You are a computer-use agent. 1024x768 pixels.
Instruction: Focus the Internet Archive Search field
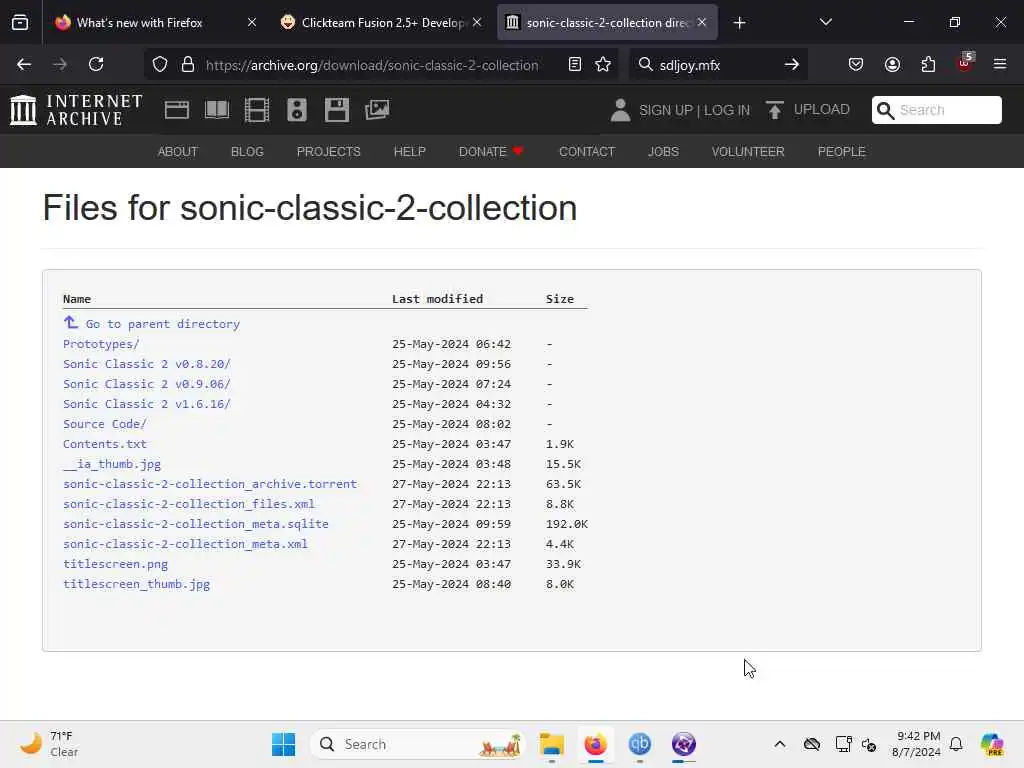point(936,110)
